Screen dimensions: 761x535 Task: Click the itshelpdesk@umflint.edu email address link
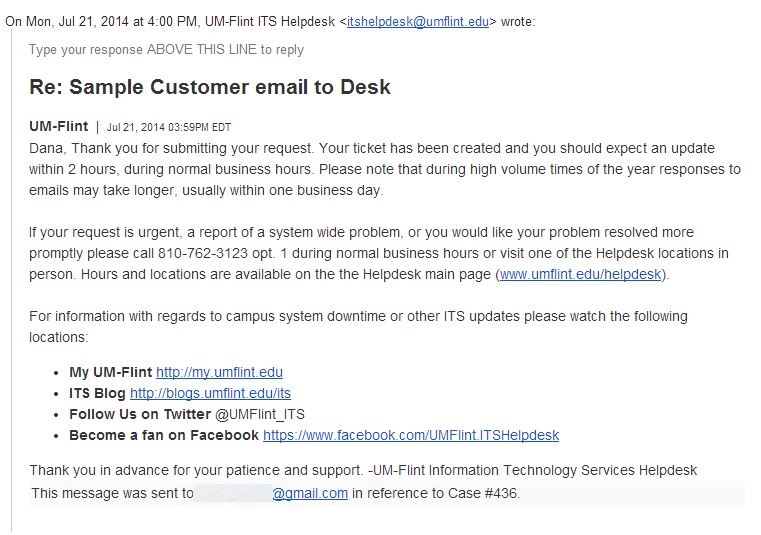(x=418, y=22)
